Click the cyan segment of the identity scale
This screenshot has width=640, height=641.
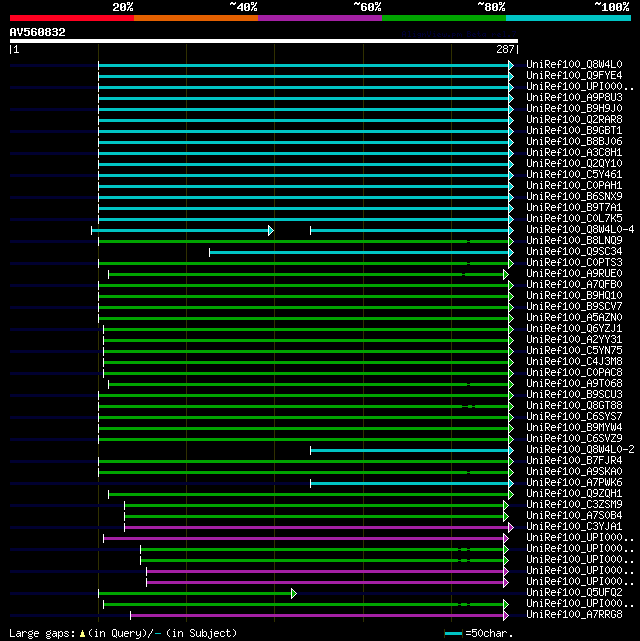[568, 18]
